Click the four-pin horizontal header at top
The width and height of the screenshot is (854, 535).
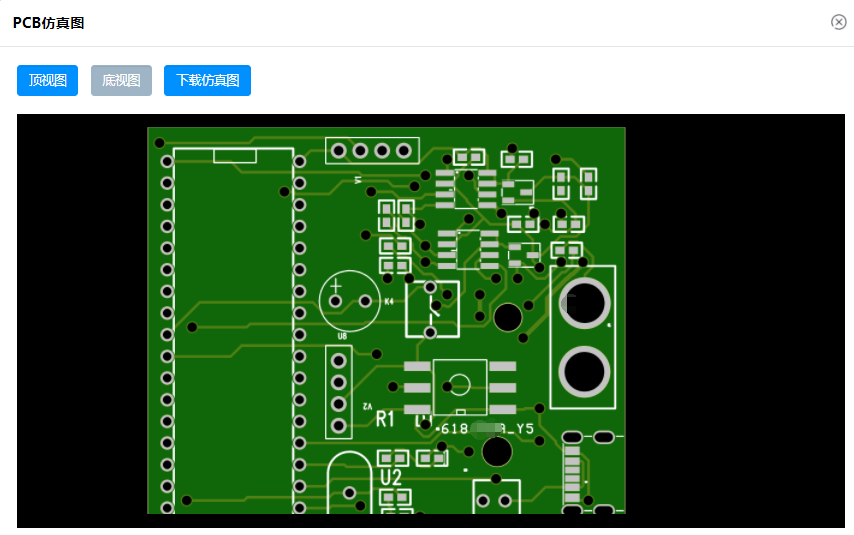(371, 151)
